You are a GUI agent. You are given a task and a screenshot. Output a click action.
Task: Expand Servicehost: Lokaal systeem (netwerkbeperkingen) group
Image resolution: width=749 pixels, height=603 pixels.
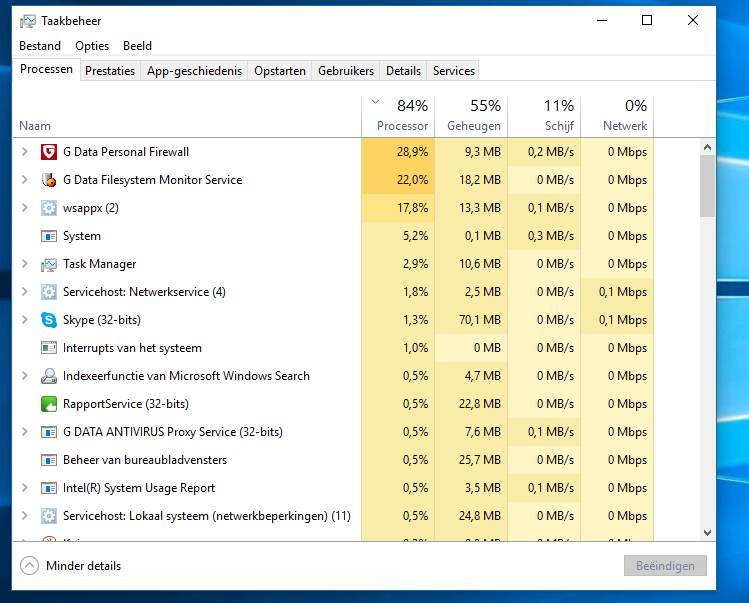[x=25, y=516]
